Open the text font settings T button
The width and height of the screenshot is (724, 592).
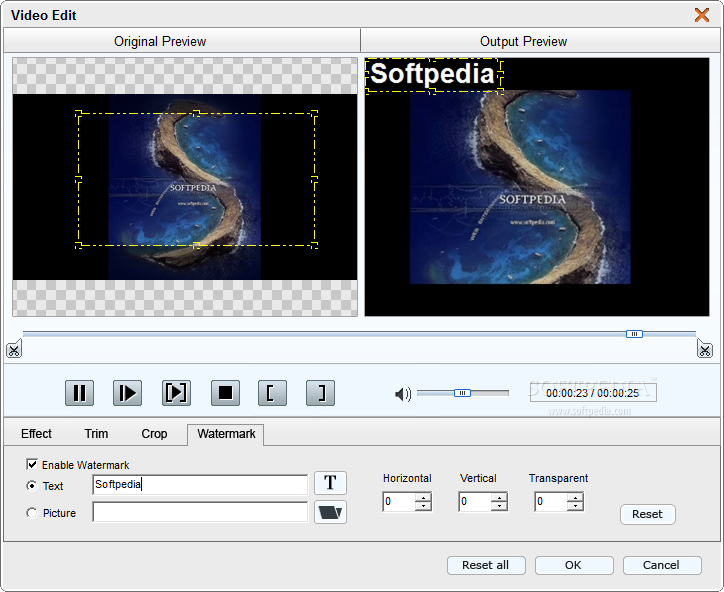(330, 483)
